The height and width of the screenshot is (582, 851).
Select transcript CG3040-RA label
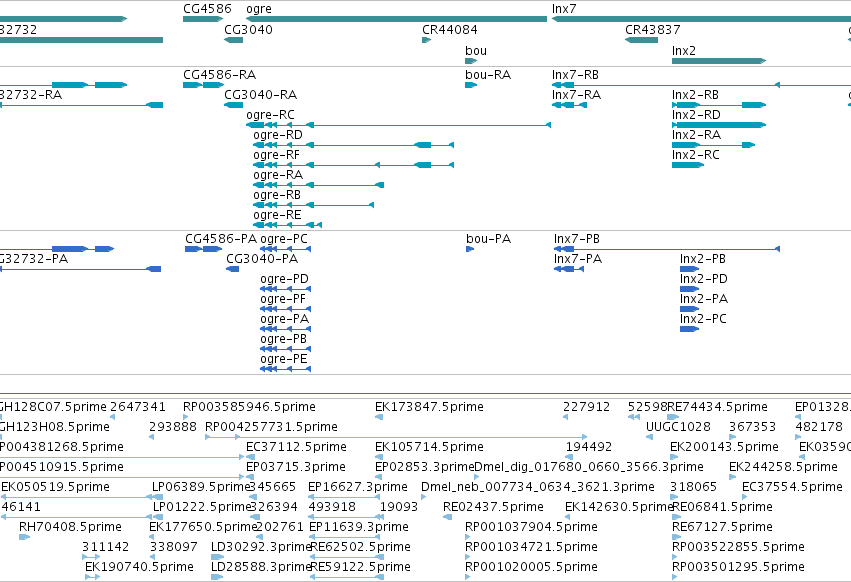[x=261, y=94]
